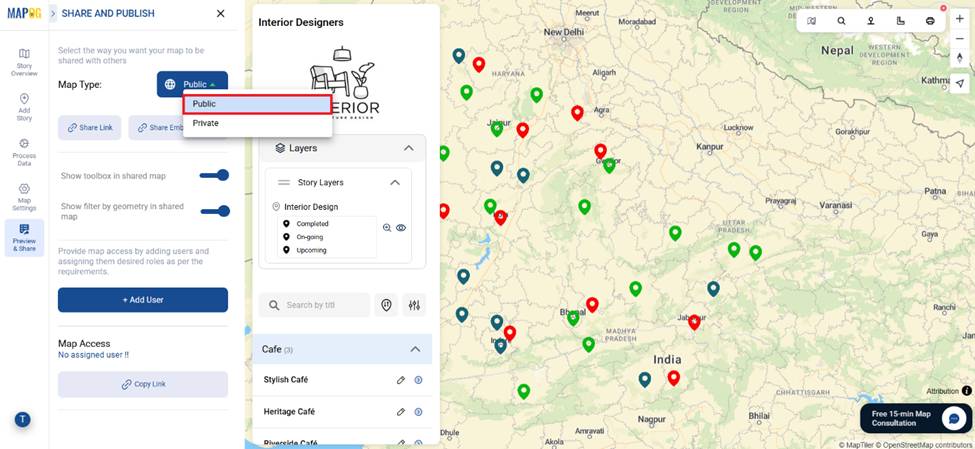
Task: Select Public from map type menu
Action: coord(256,104)
